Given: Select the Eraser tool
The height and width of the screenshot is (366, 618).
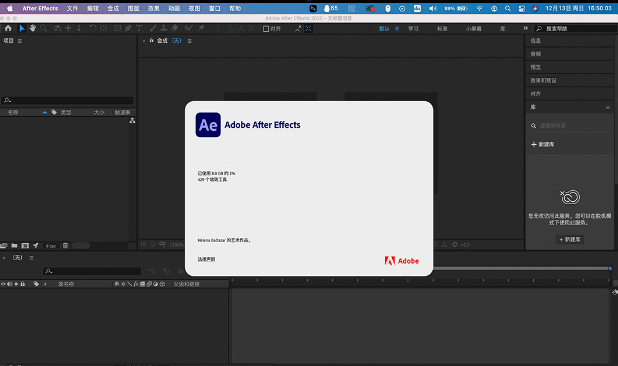Looking at the screenshot, I should [x=175, y=28].
